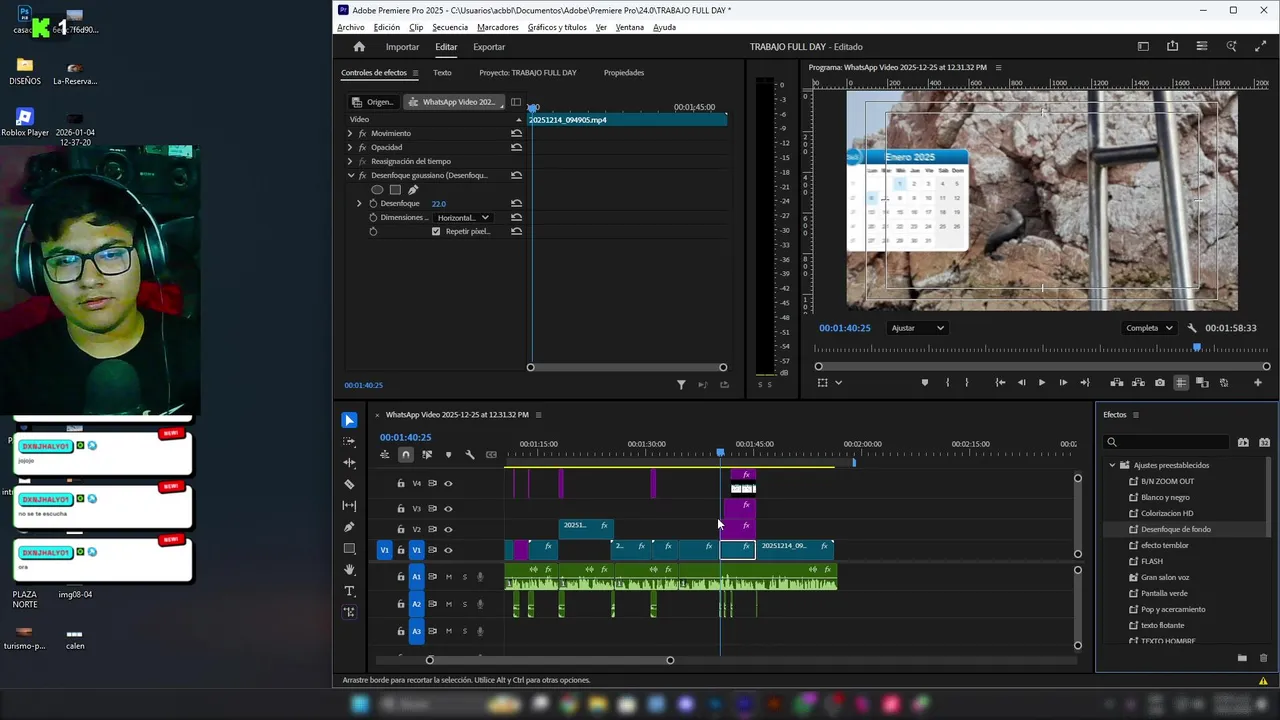The height and width of the screenshot is (720, 1280).
Task: Reset the Opacidad effect
Action: click(516, 147)
